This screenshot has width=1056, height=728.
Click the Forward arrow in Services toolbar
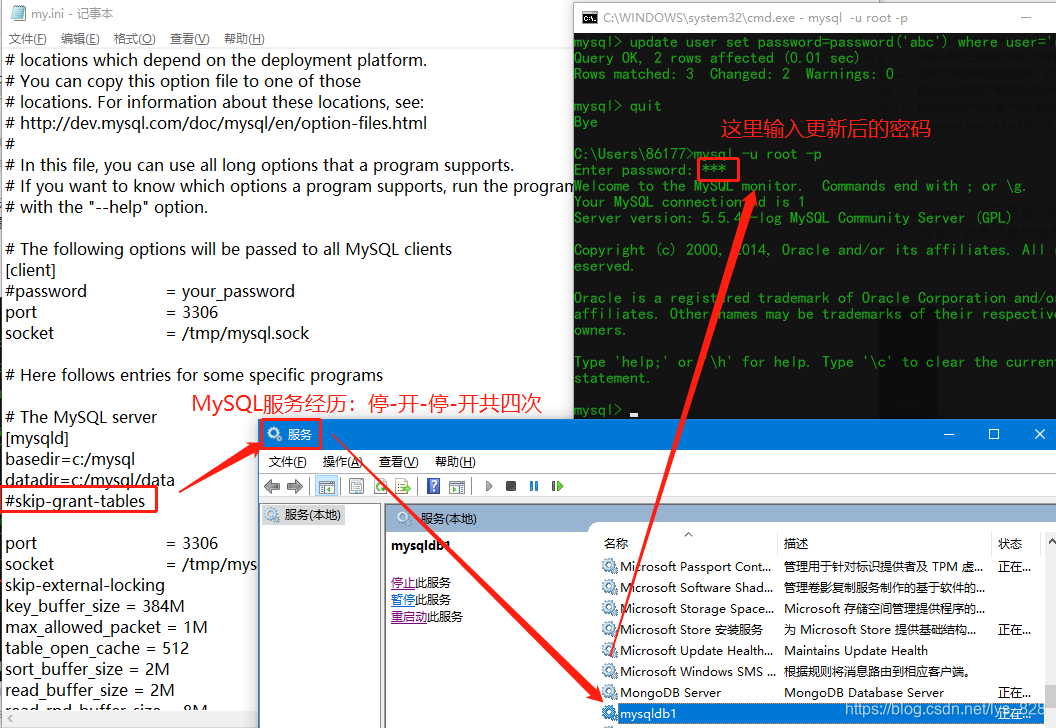tap(295, 486)
